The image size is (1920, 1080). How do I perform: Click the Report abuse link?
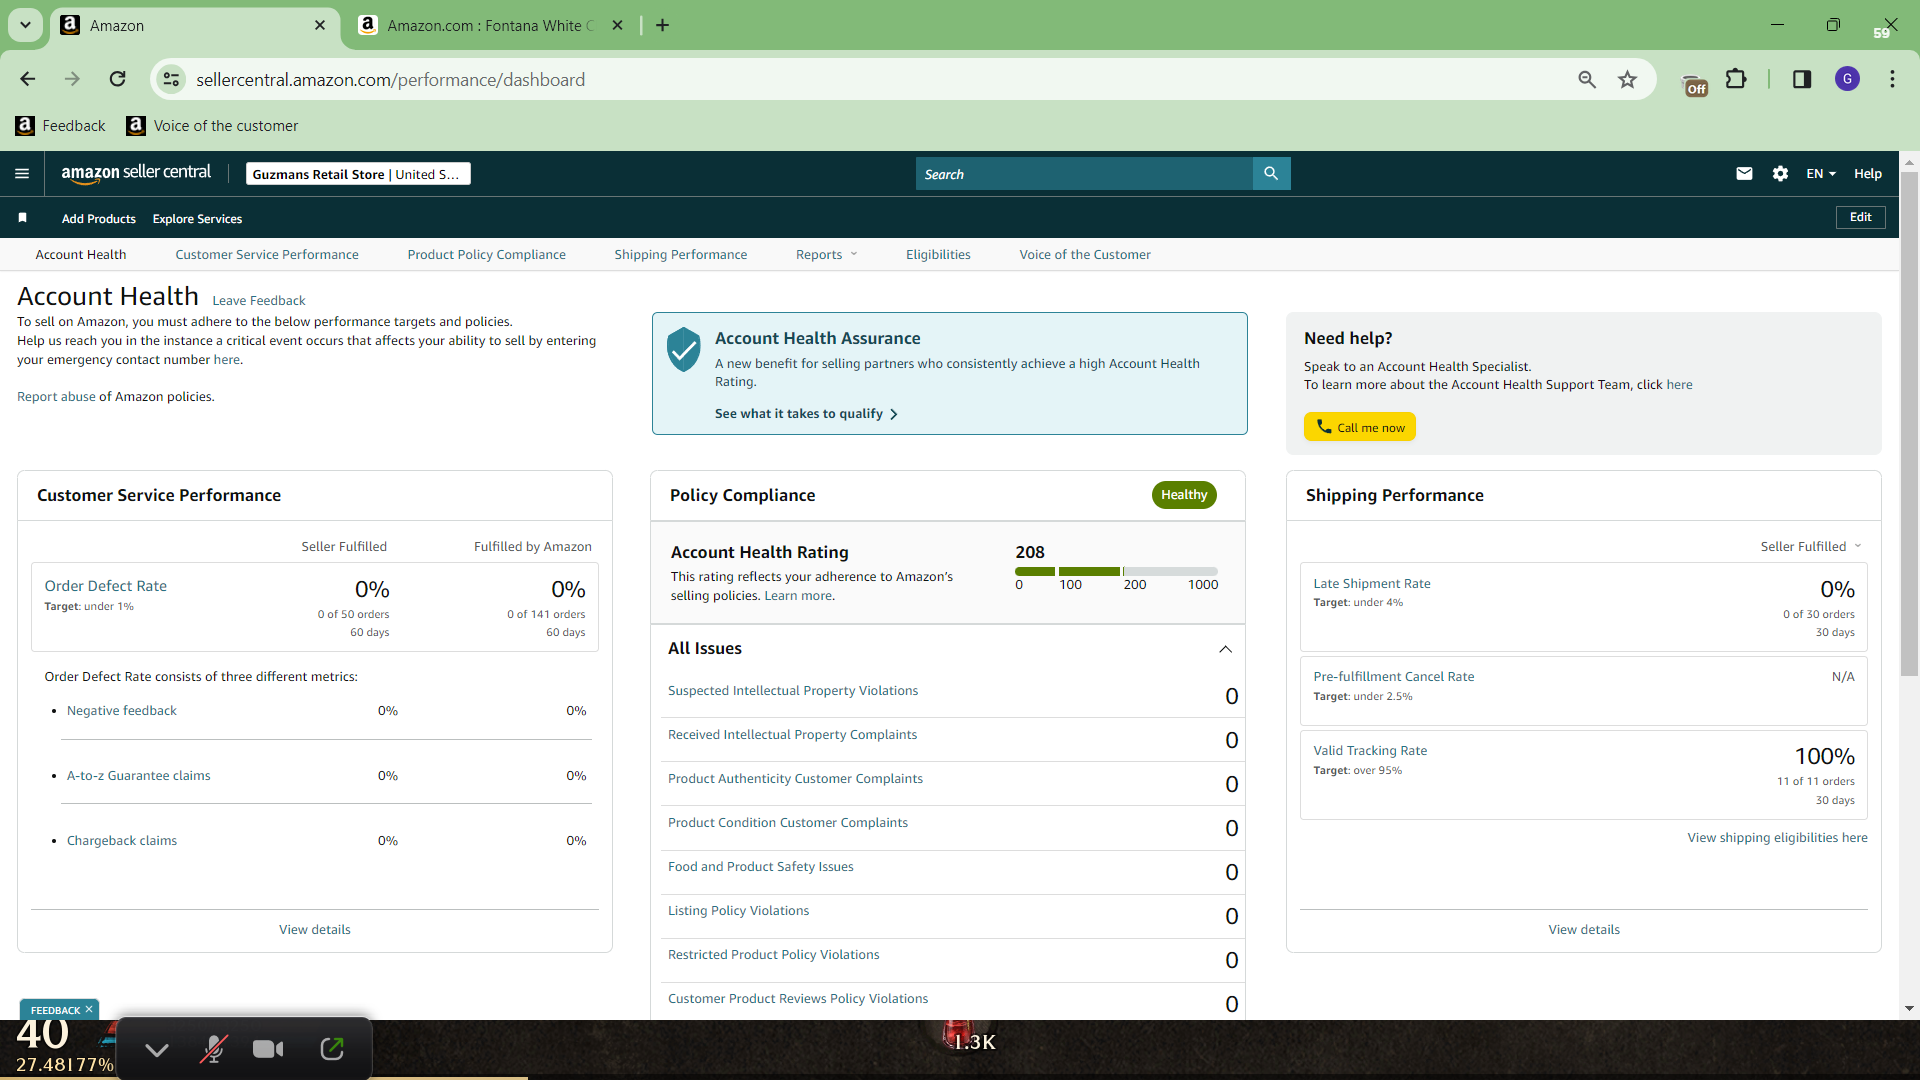pyautogui.click(x=56, y=396)
